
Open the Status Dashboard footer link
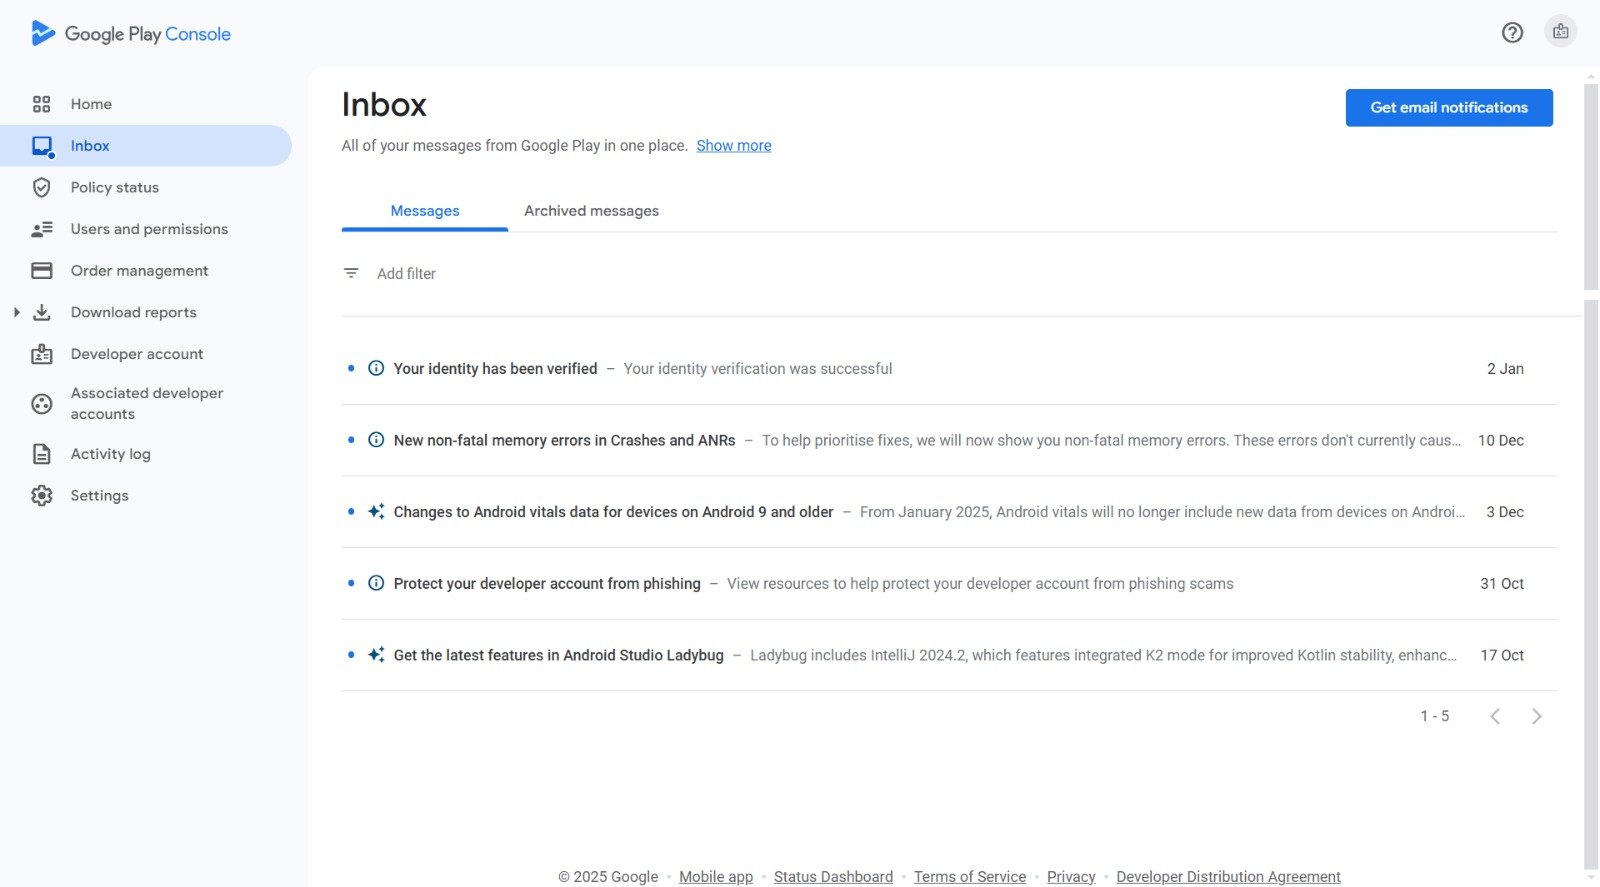pyautogui.click(x=833, y=876)
